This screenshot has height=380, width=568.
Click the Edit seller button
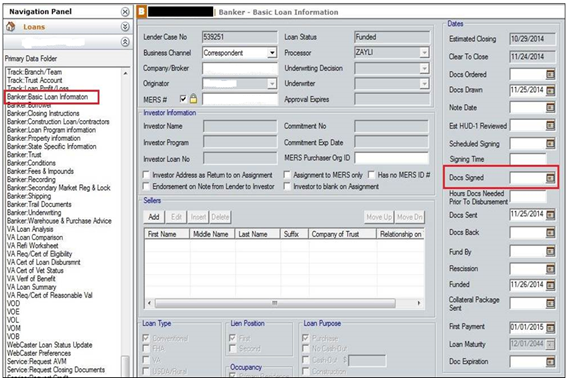(x=176, y=217)
